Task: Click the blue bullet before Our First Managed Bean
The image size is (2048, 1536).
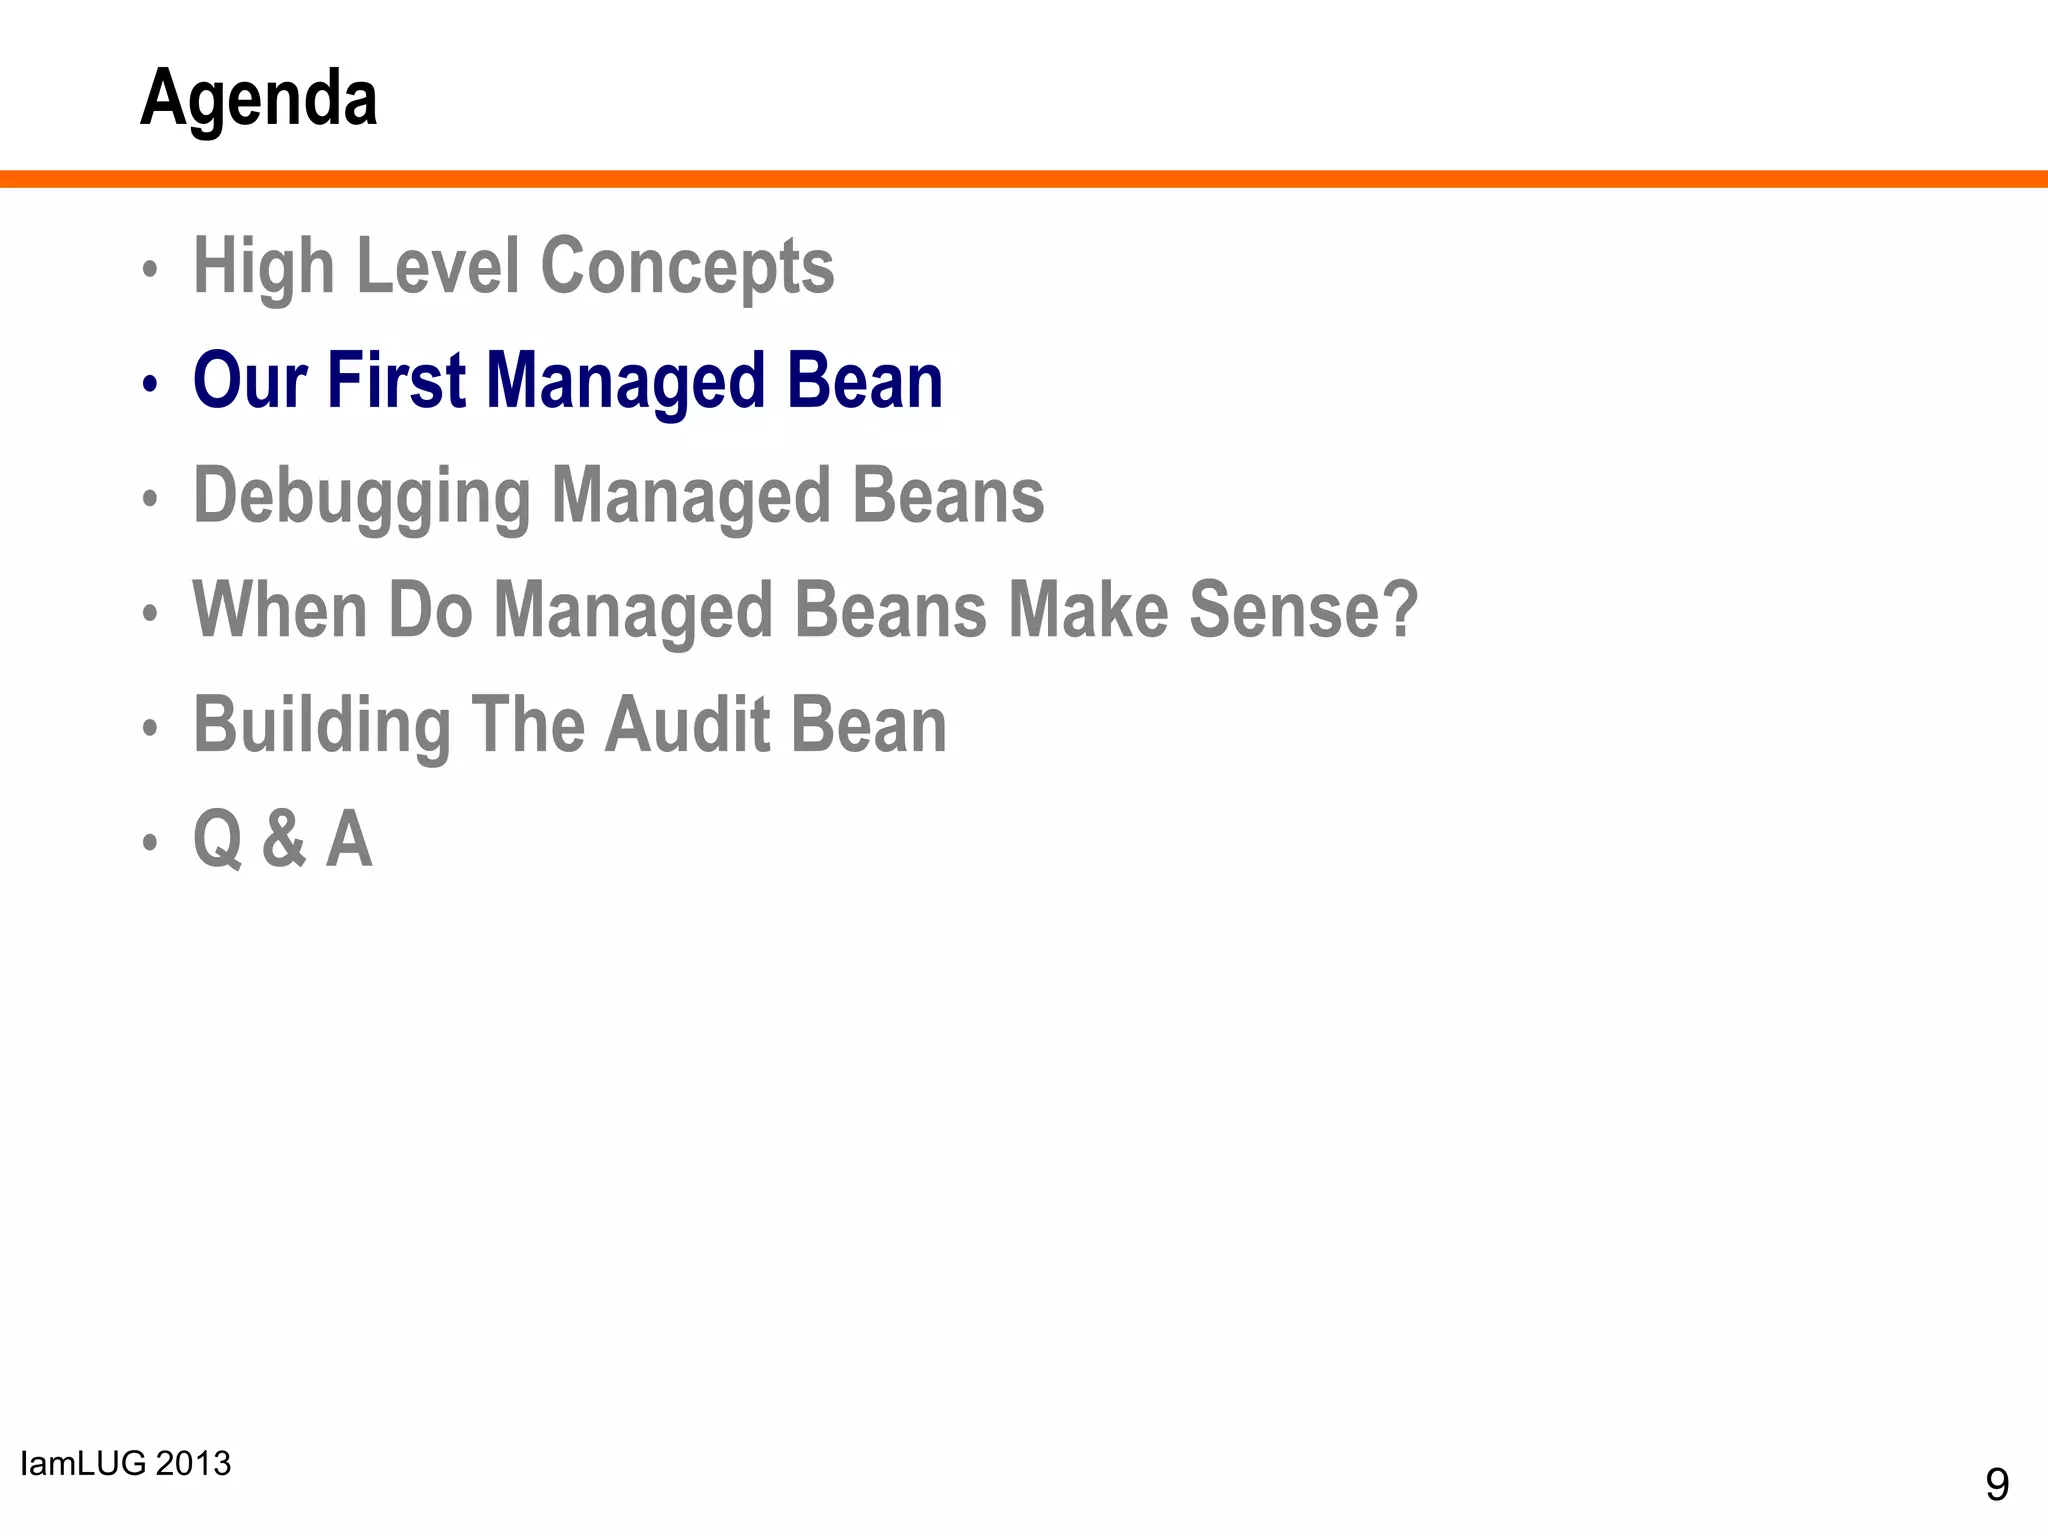Action: coord(150,384)
